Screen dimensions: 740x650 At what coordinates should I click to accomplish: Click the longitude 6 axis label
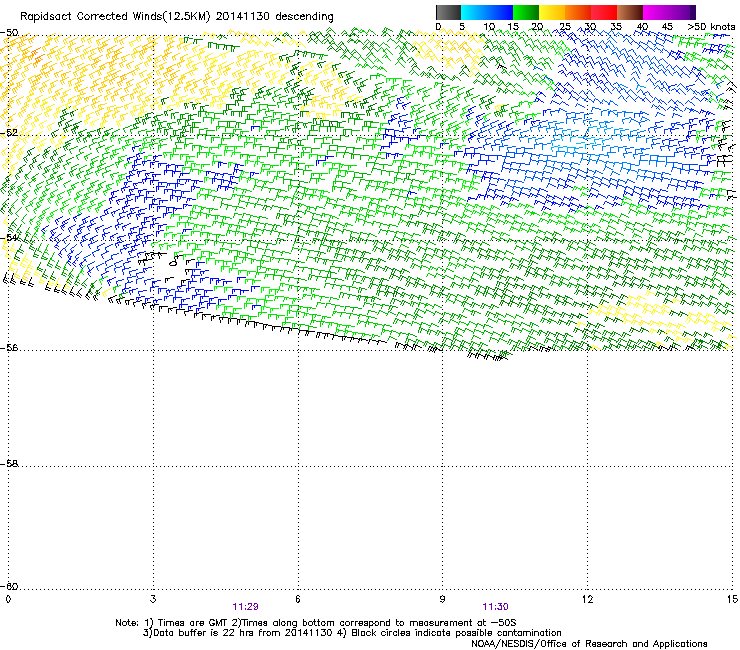point(298,599)
